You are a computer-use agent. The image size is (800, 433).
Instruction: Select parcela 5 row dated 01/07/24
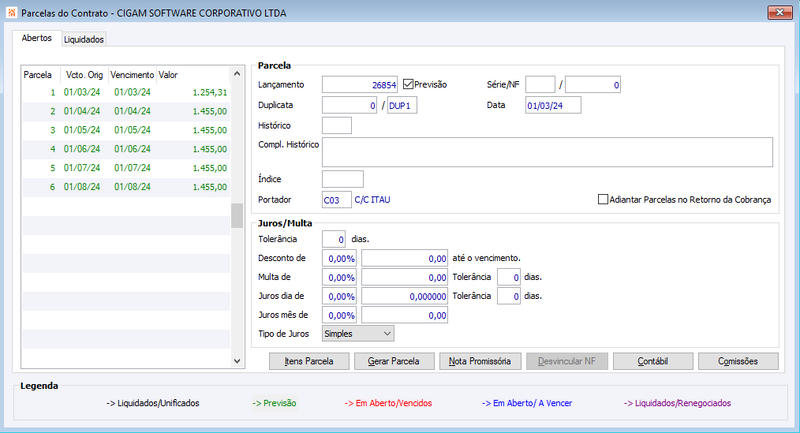click(126, 168)
